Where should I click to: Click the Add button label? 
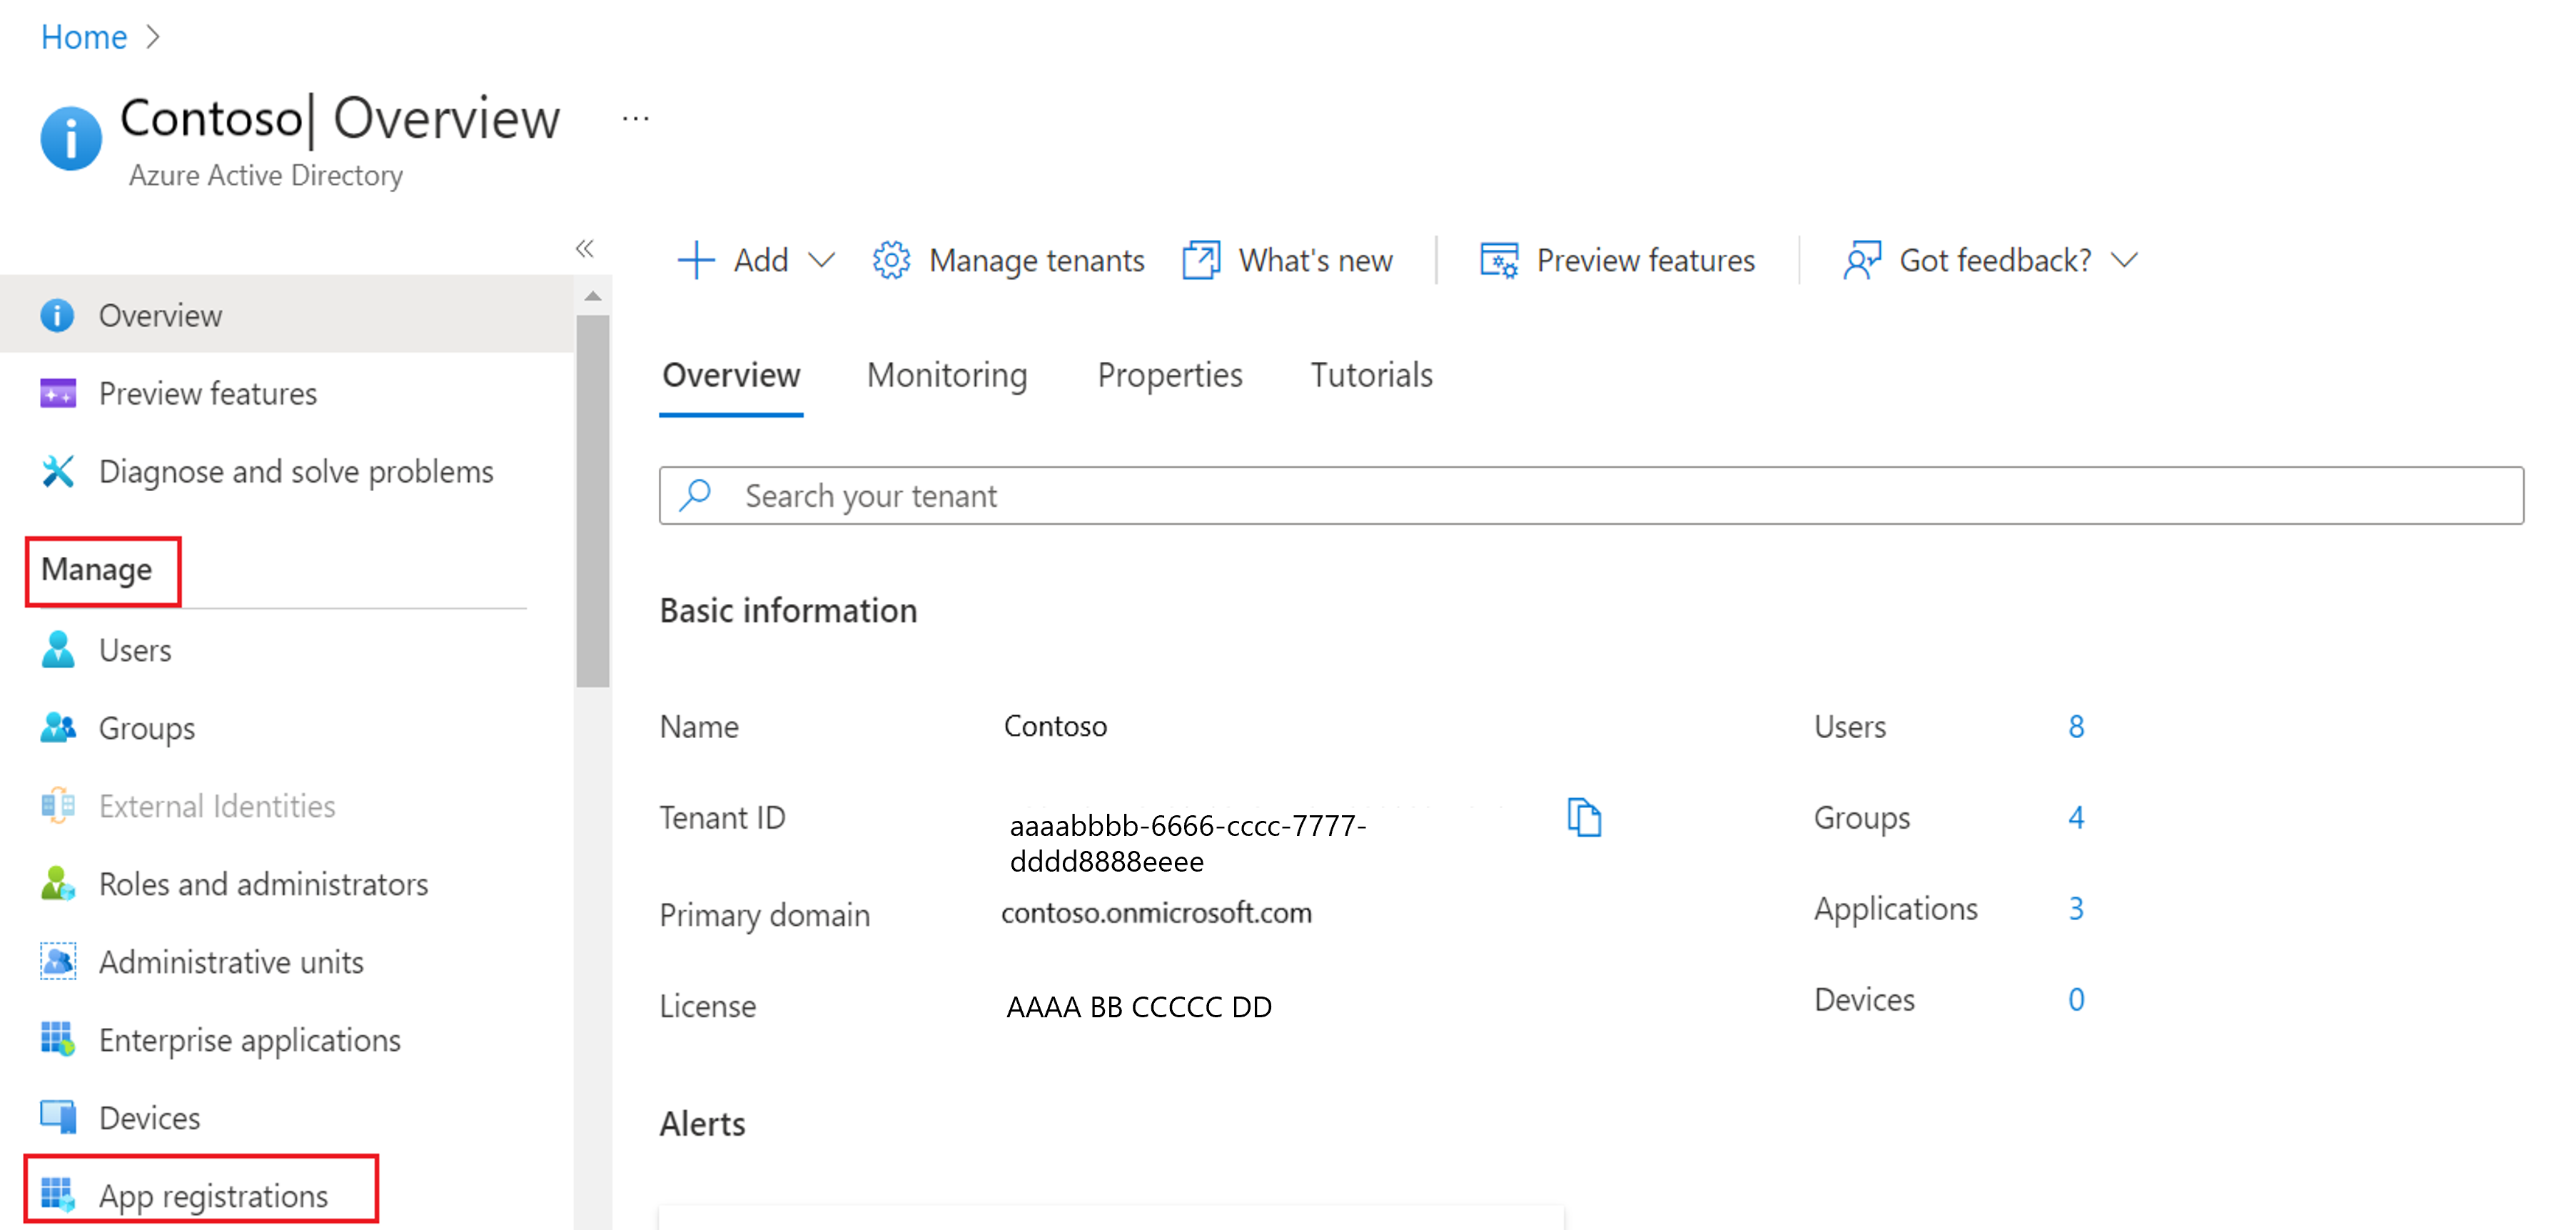click(x=761, y=260)
